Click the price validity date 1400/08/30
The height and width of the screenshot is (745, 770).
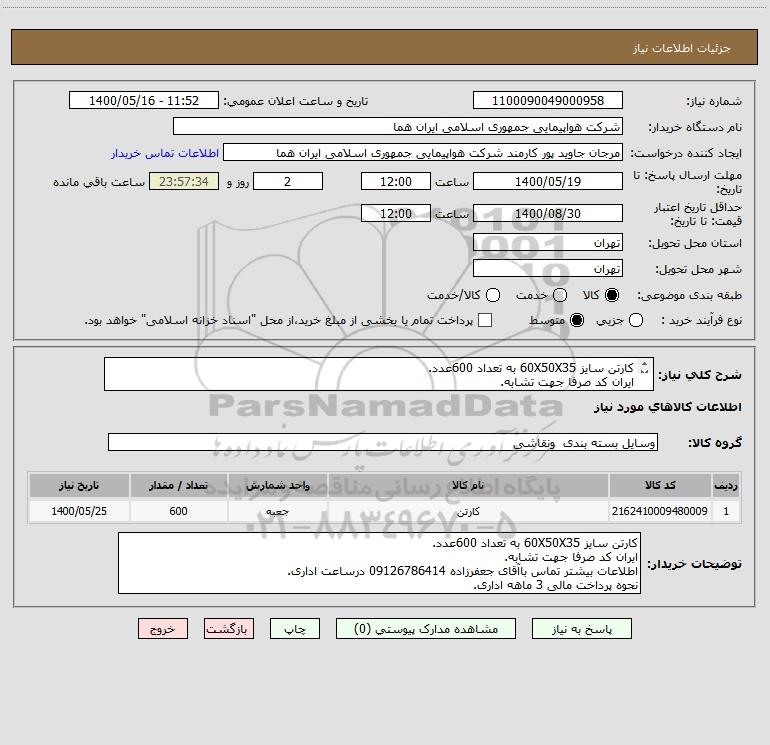[x=548, y=213]
